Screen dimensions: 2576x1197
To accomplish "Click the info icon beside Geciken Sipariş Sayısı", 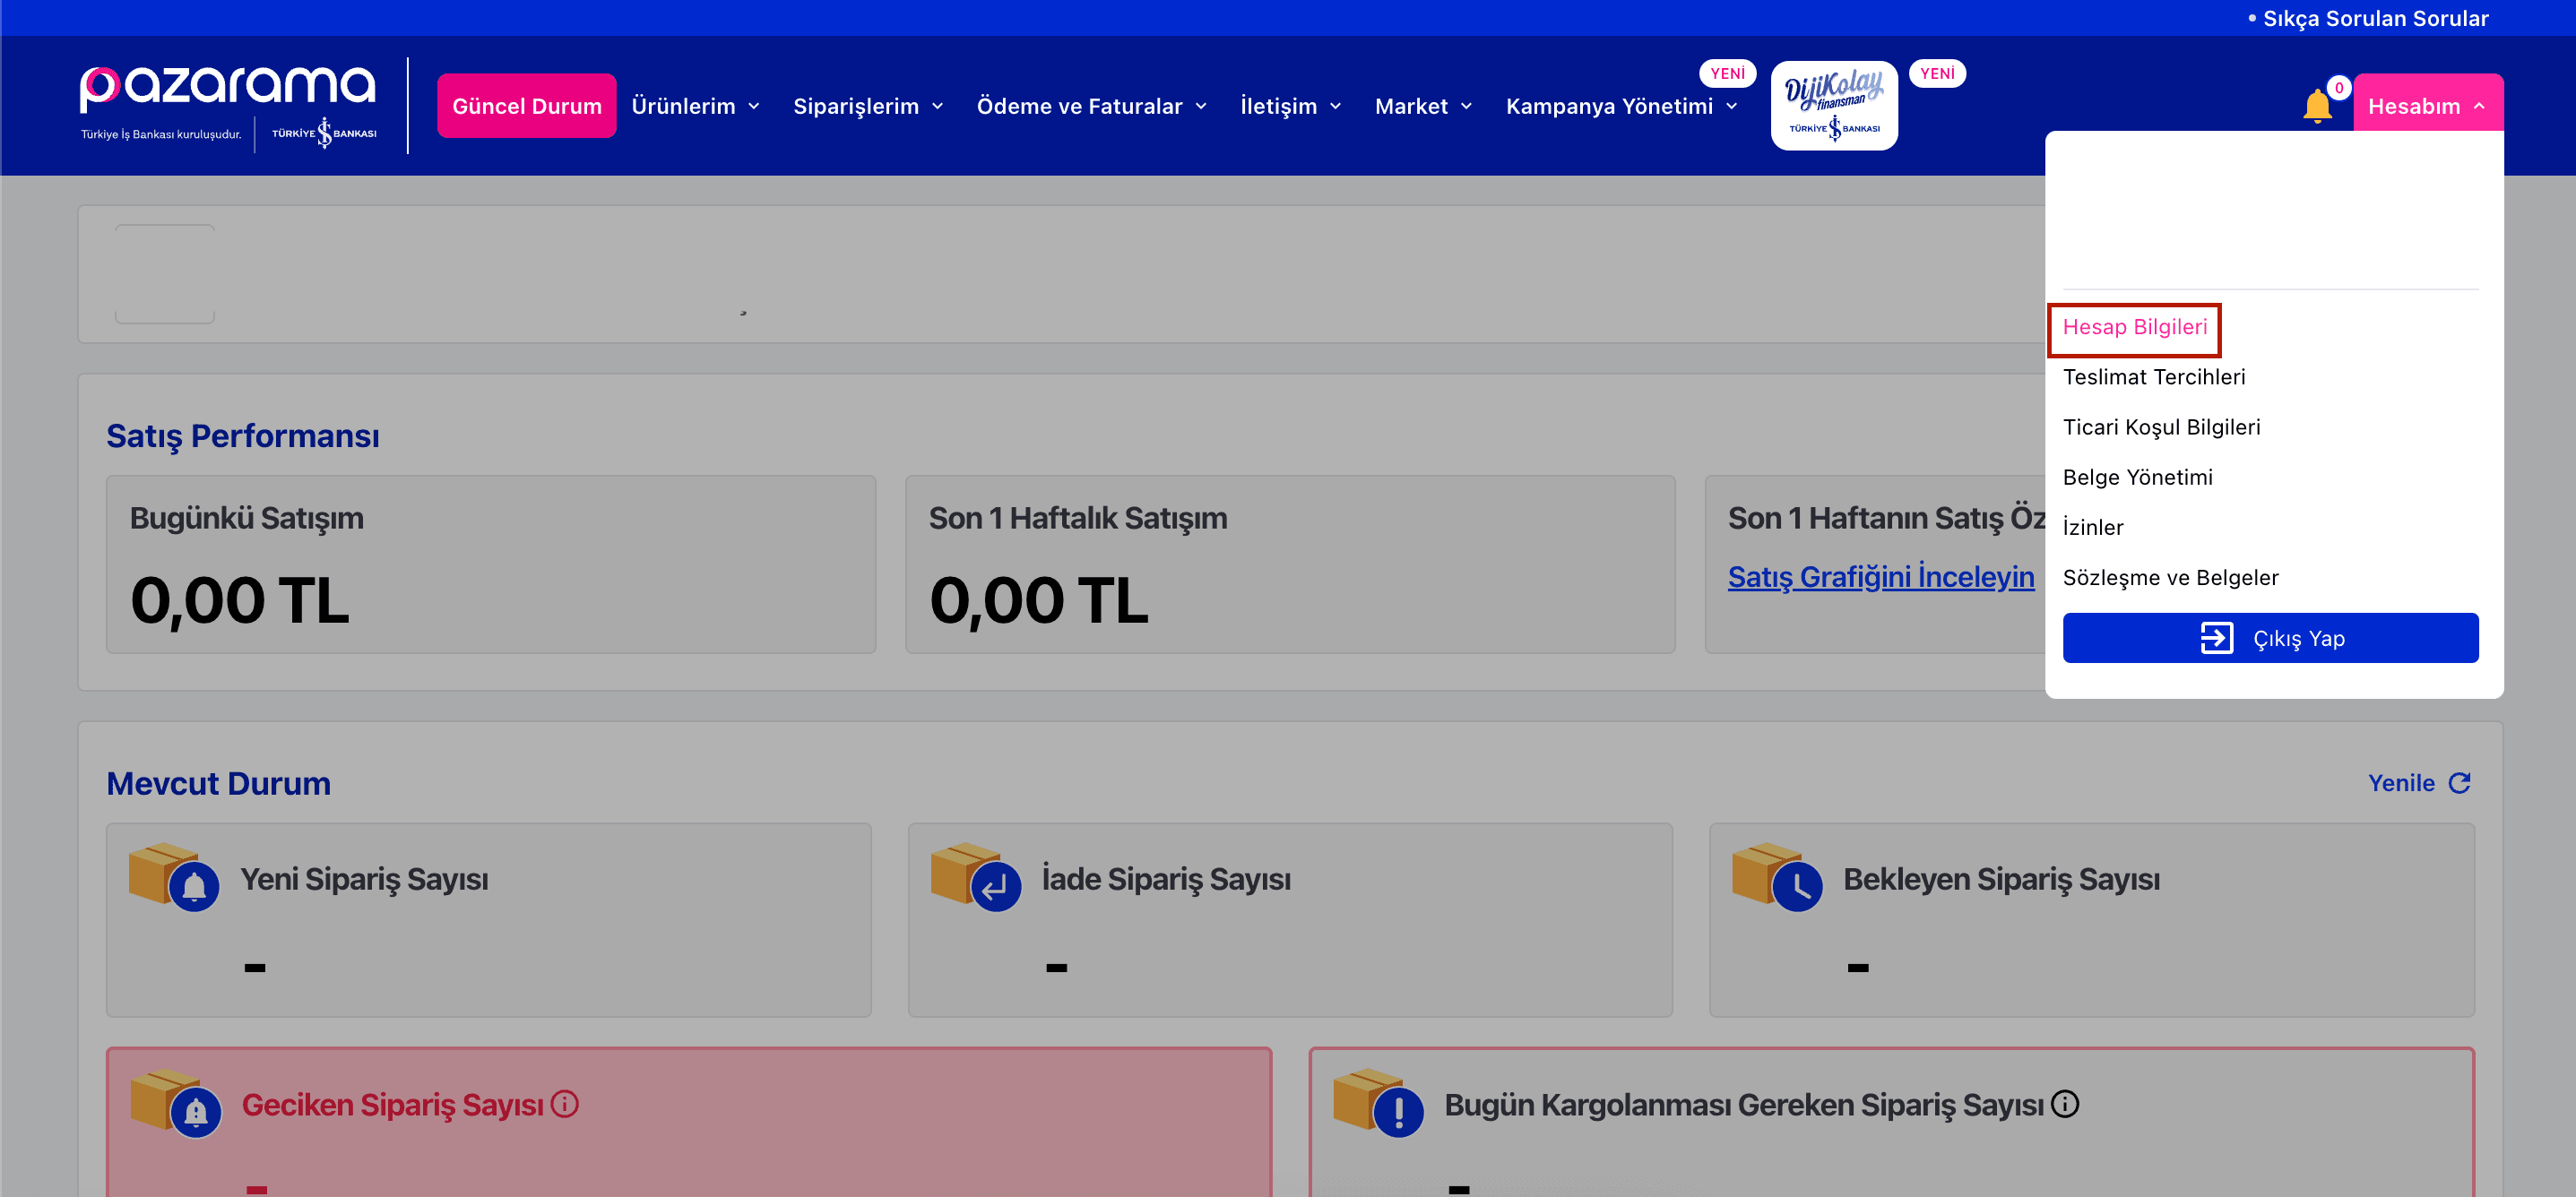I will point(565,1104).
